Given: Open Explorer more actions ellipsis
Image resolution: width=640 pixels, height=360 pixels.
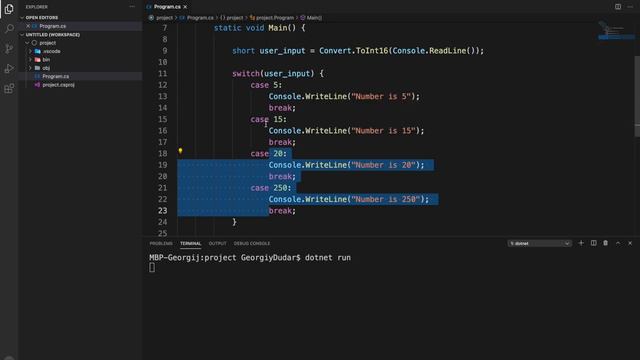Looking at the screenshot, I should (132, 7).
